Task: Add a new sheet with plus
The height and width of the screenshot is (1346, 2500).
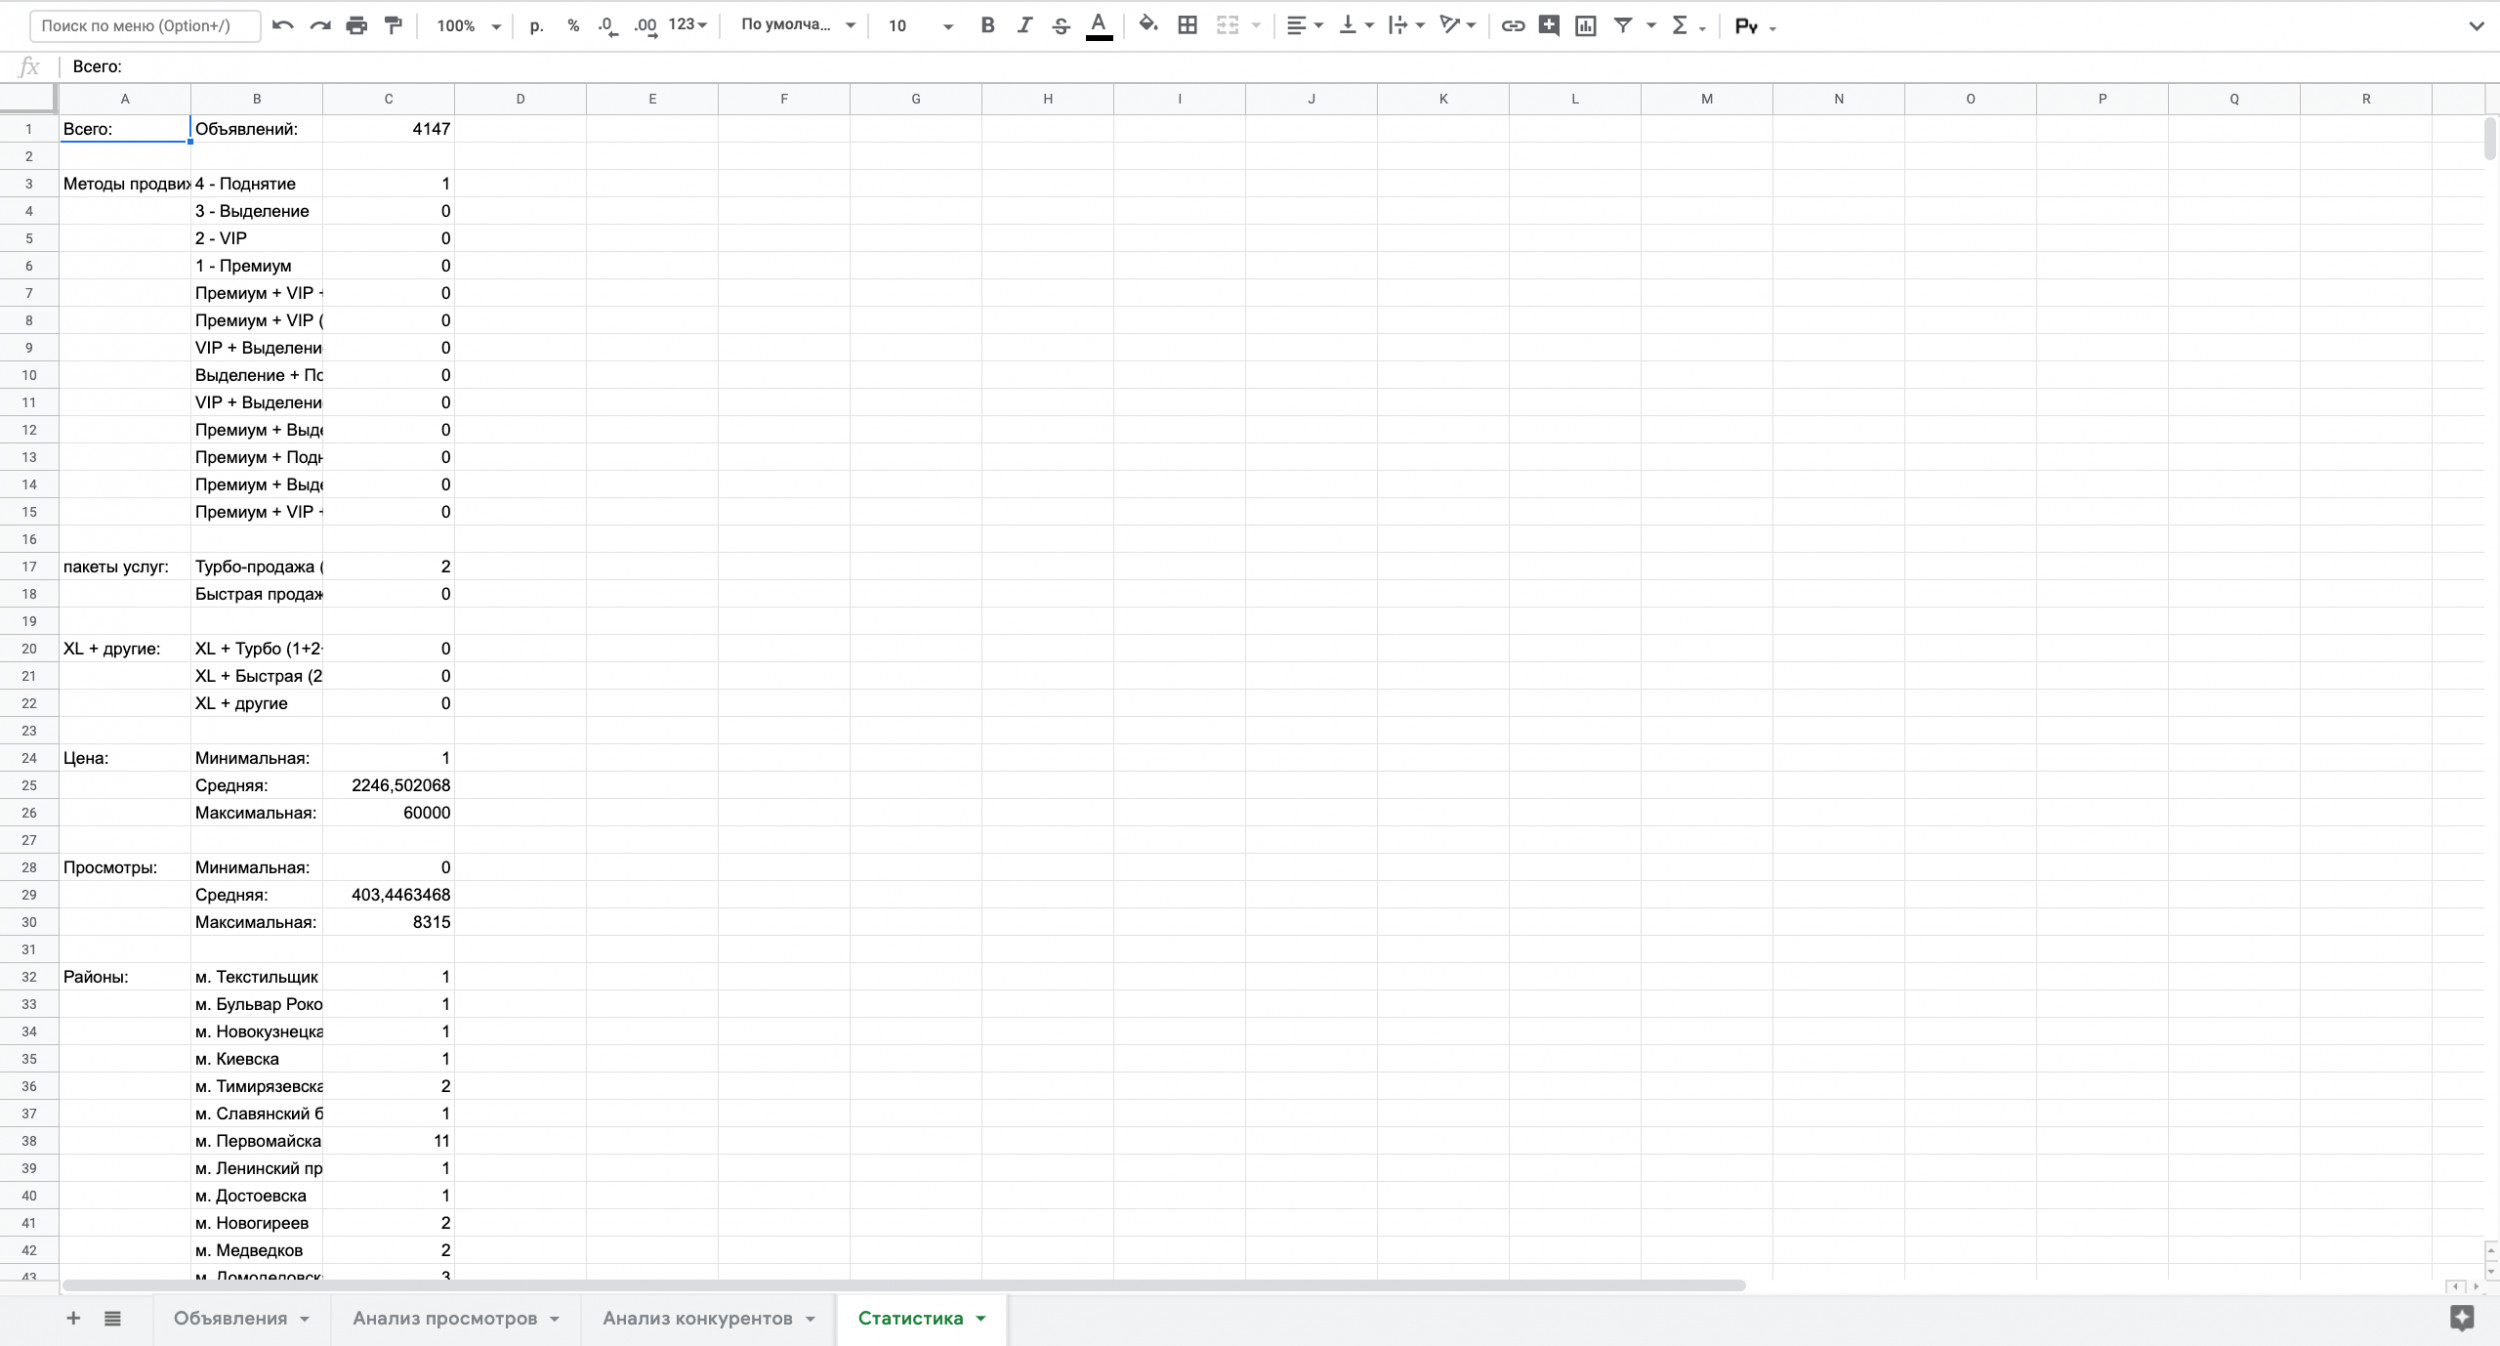Action: [73, 1318]
